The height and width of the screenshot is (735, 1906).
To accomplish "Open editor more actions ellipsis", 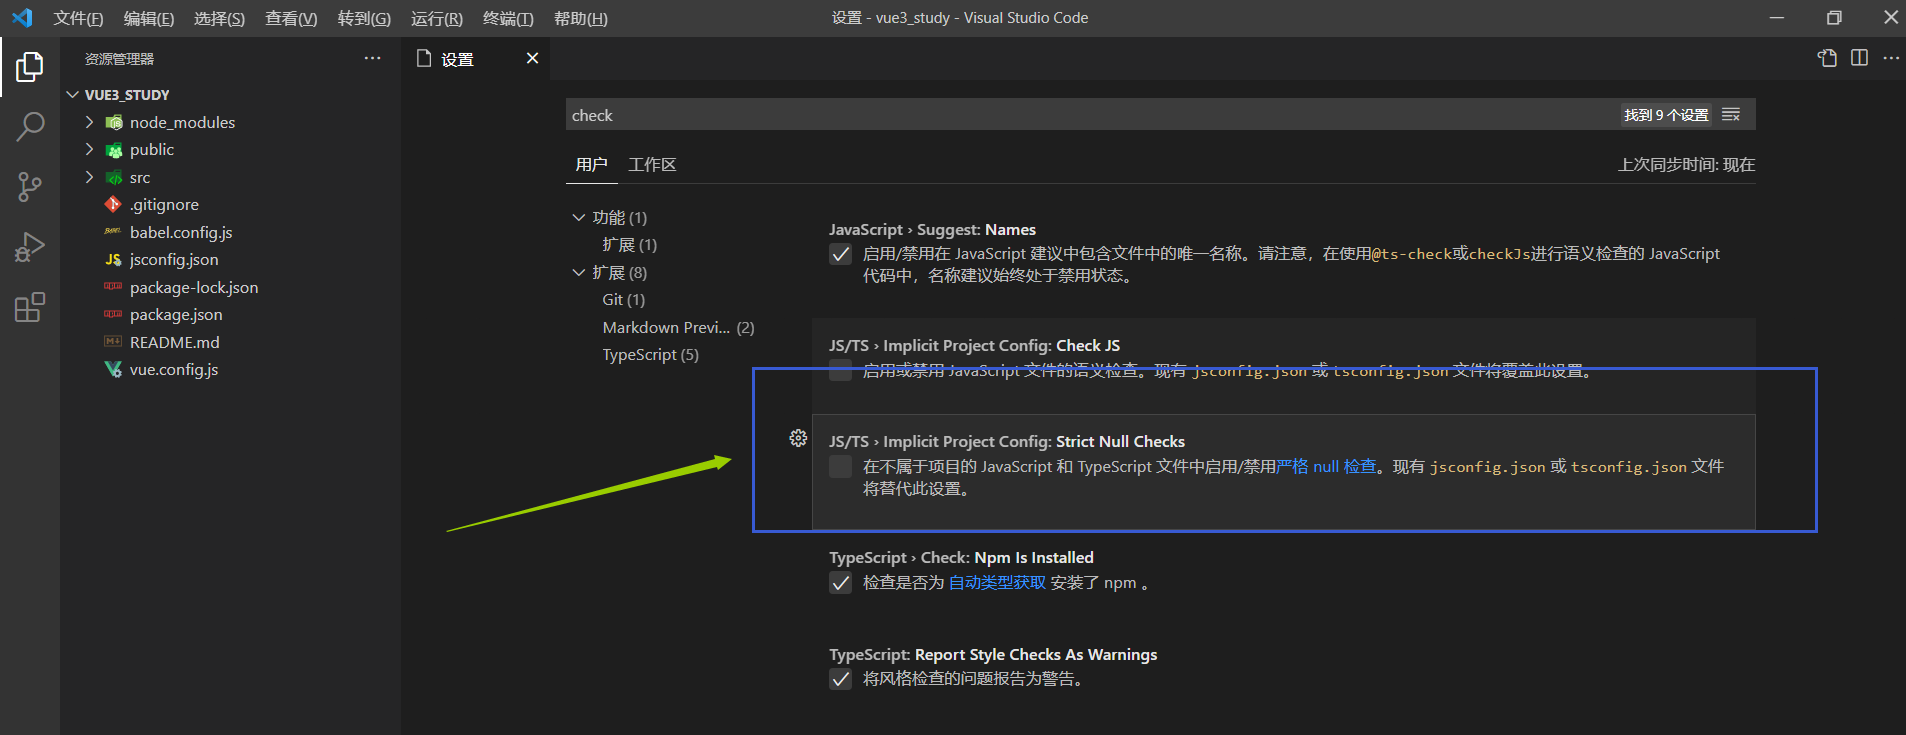I will (x=1891, y=58).
